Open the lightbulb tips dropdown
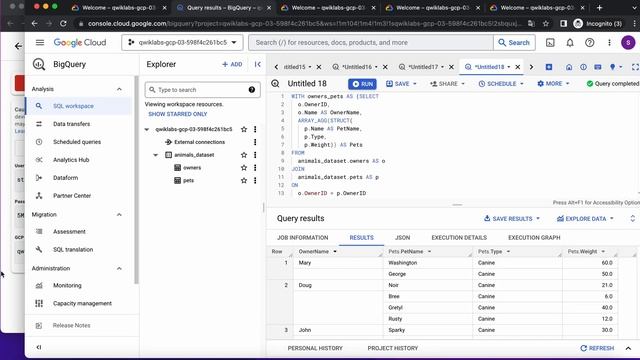 coord(616,67)
